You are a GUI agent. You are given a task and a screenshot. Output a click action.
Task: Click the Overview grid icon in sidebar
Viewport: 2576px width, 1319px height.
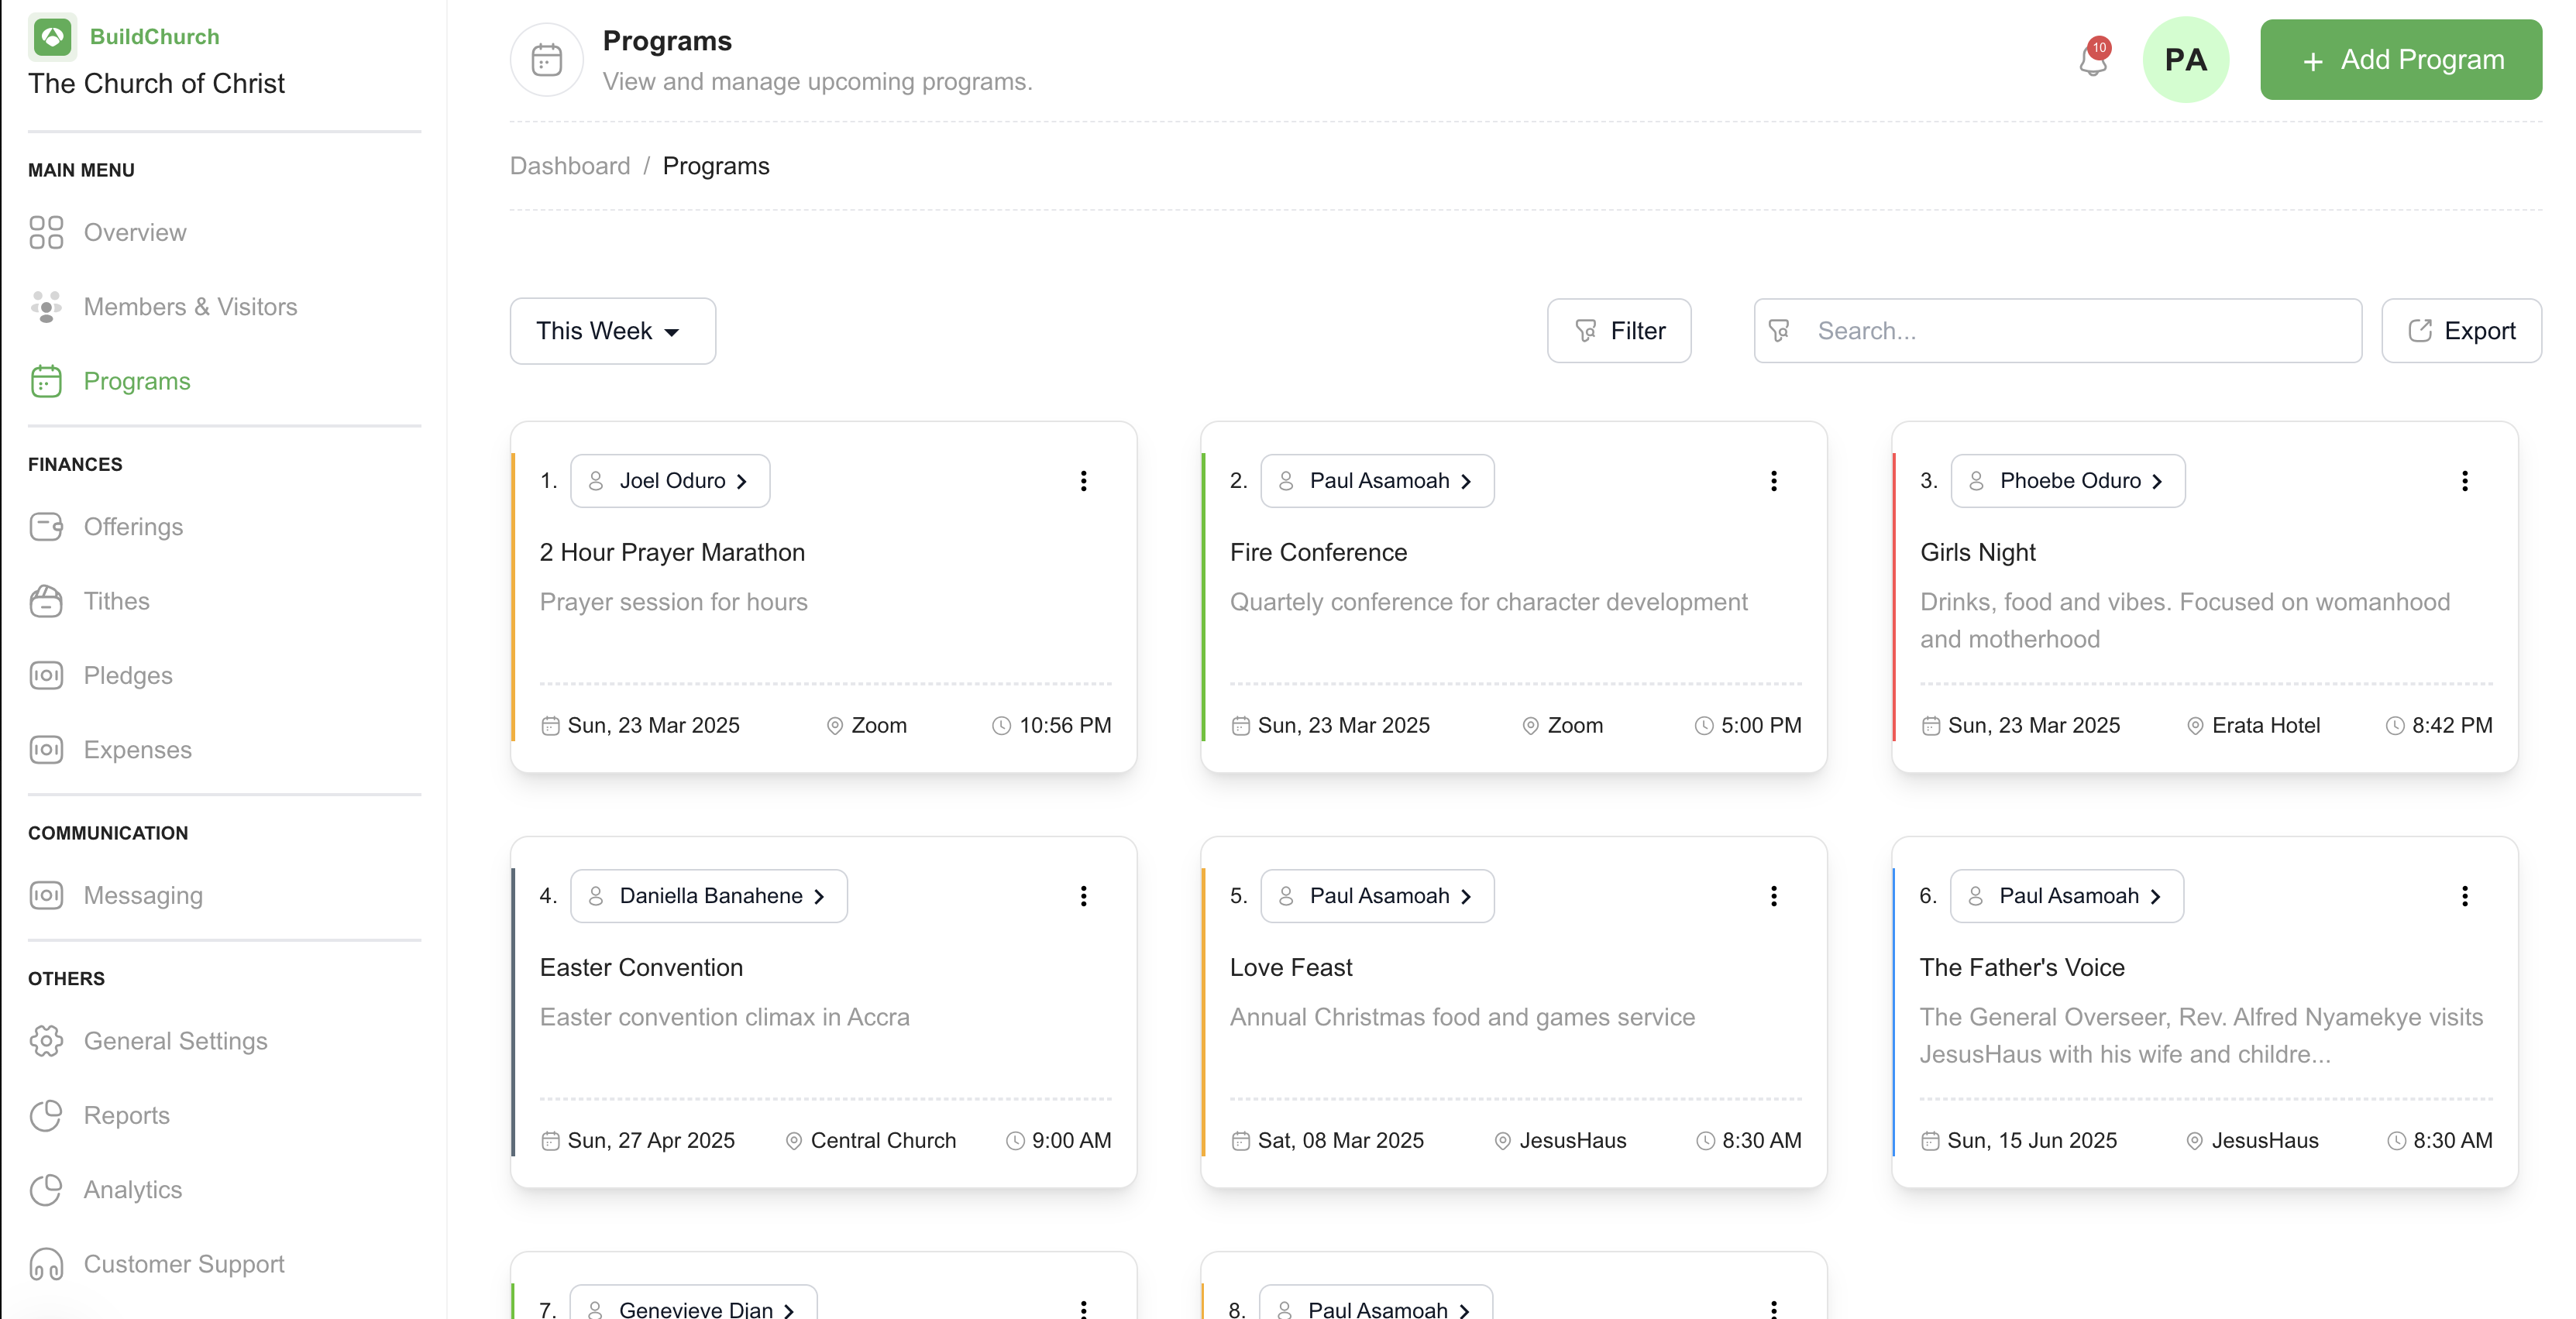pyautogui.click(x=46, y=232)
